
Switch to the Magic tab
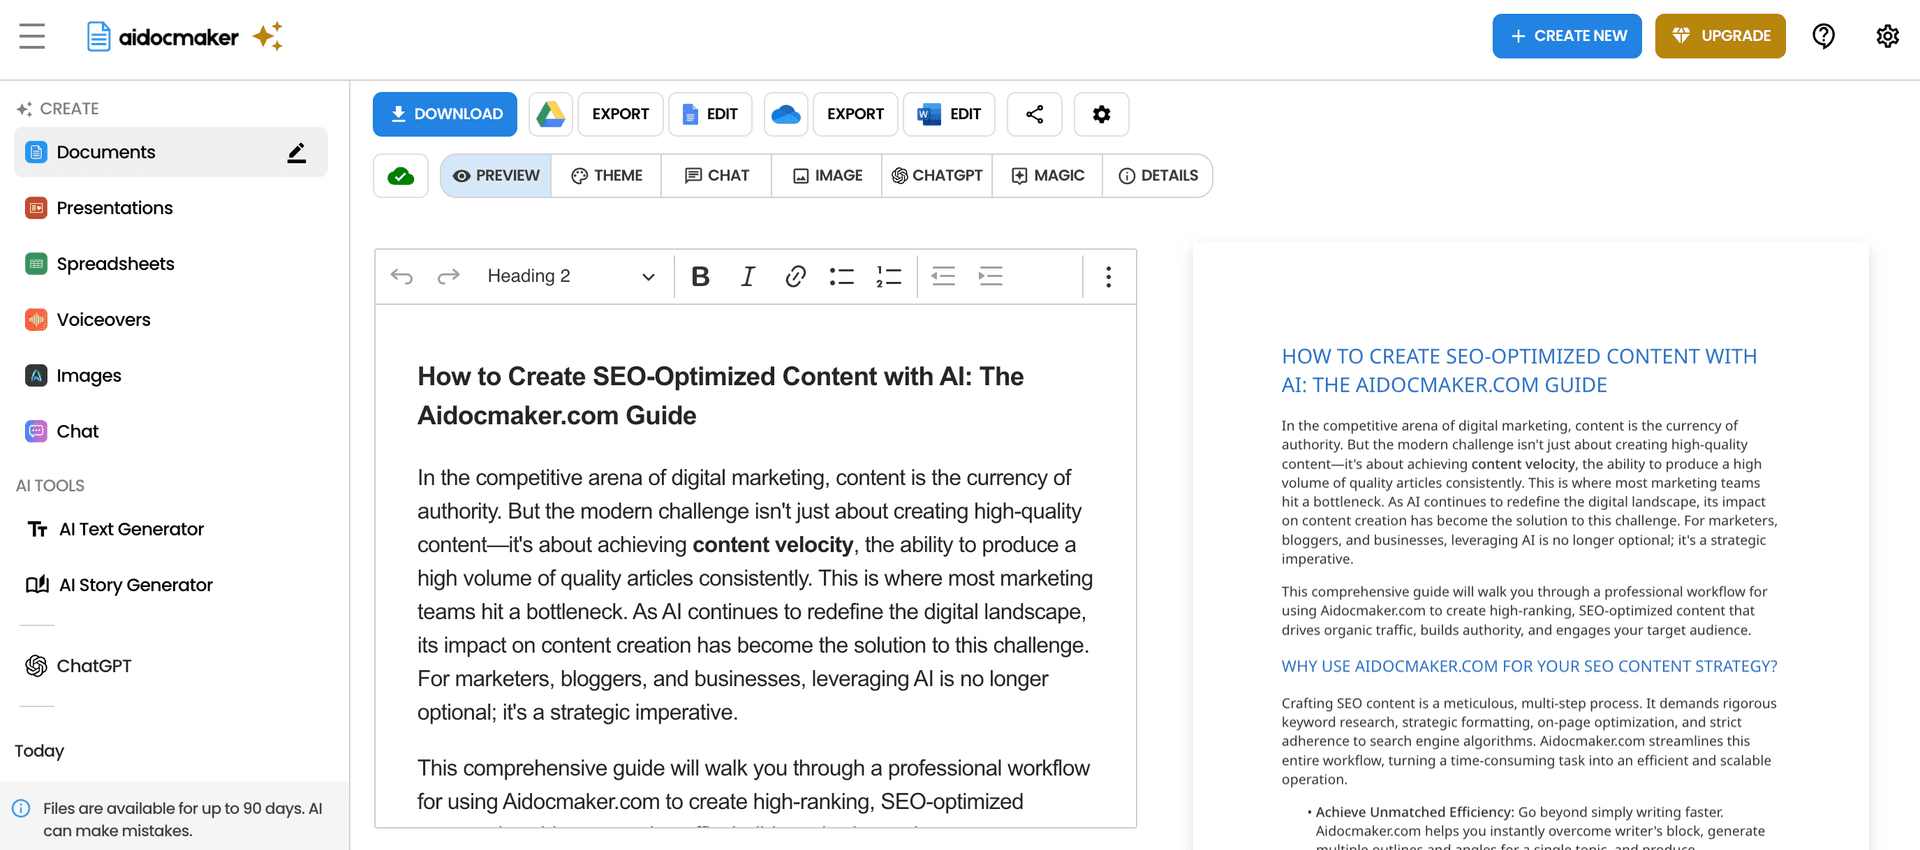[1047, 176]
